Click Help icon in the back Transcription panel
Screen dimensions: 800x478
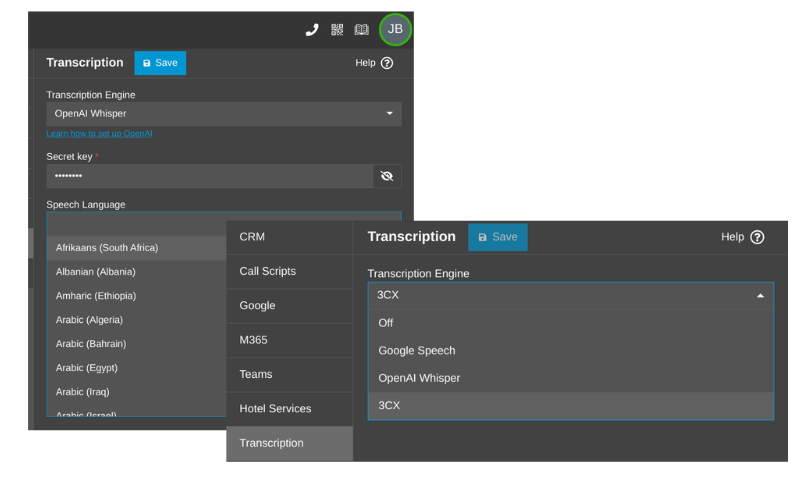pyautogui.click(x=387, y=63)
